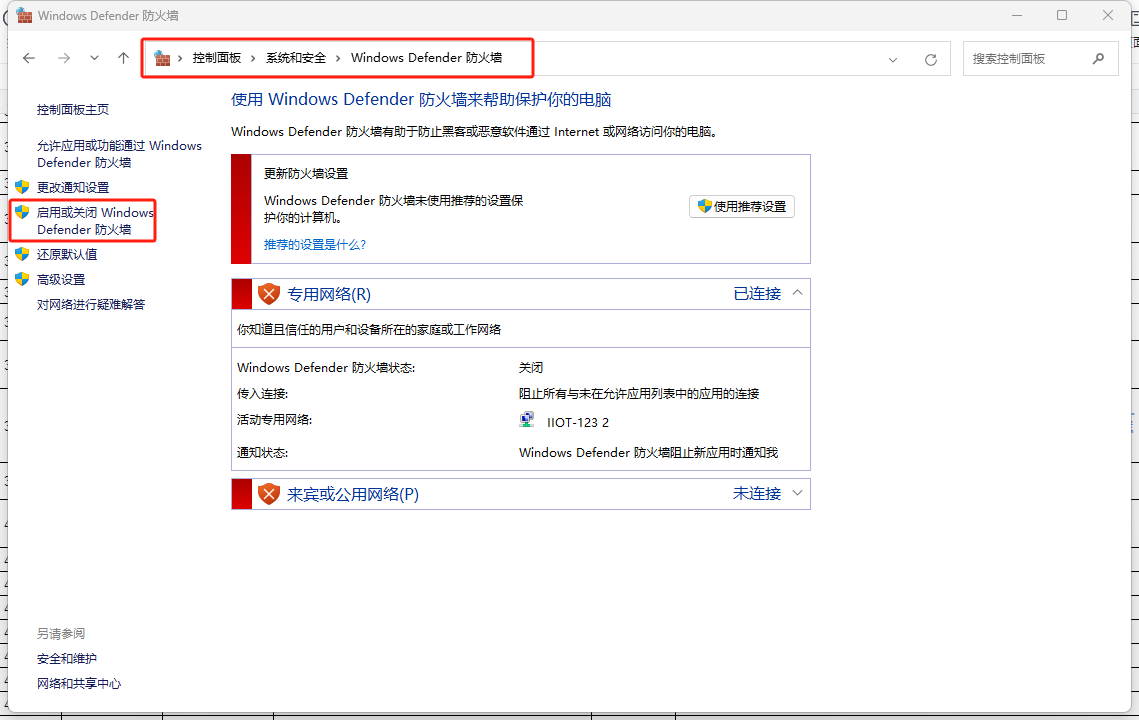
Task: Open 控制面板主页 link
Action: pos(73,109)
